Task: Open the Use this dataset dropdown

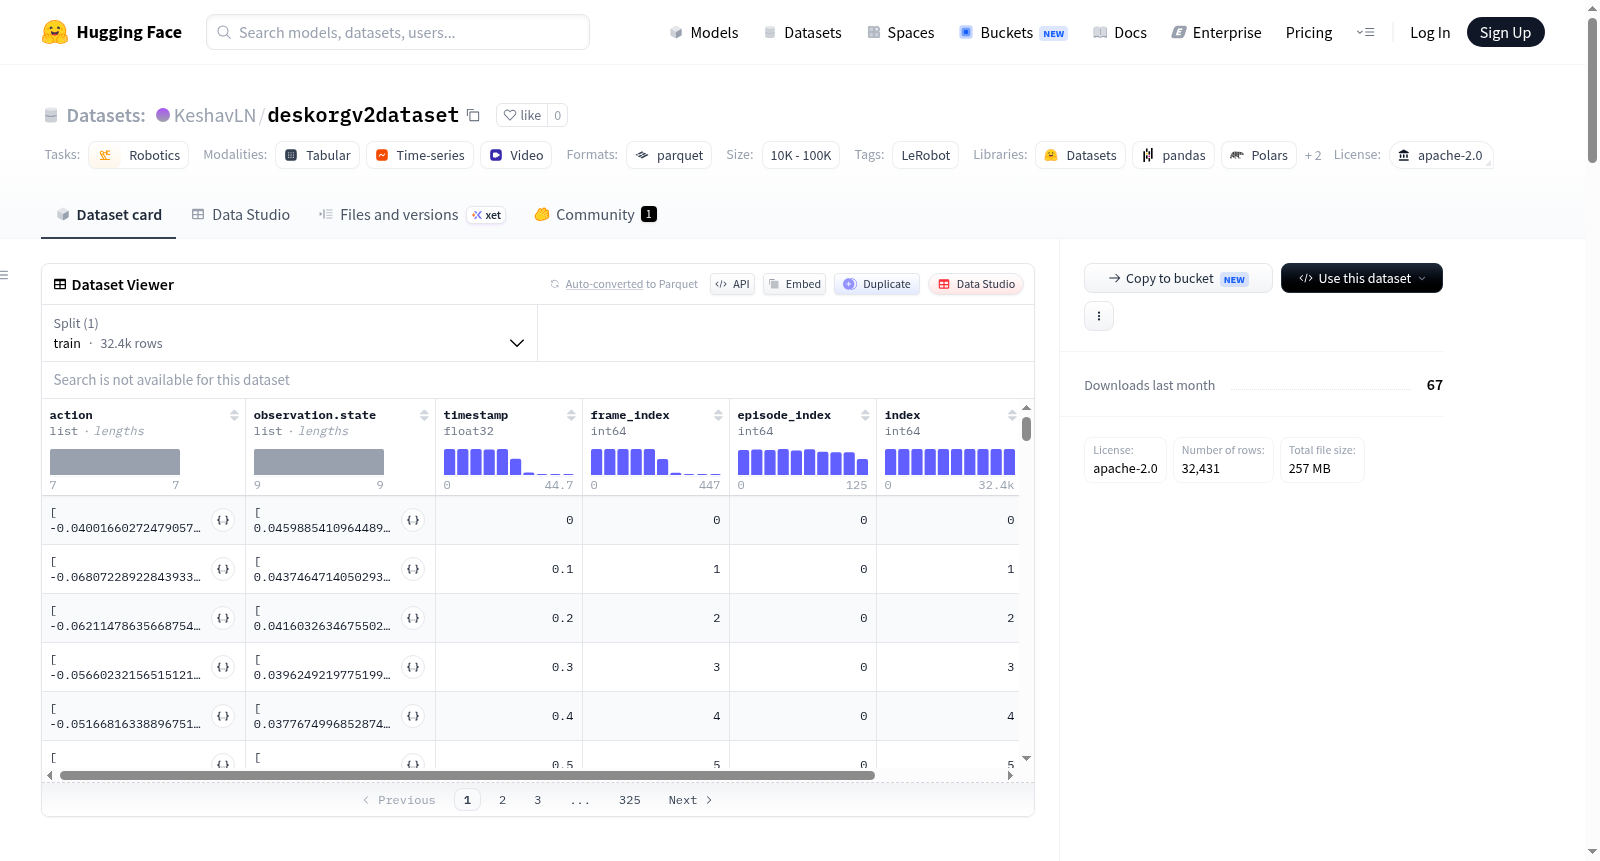Action: pyautogui.click(x=1361, y=278)
